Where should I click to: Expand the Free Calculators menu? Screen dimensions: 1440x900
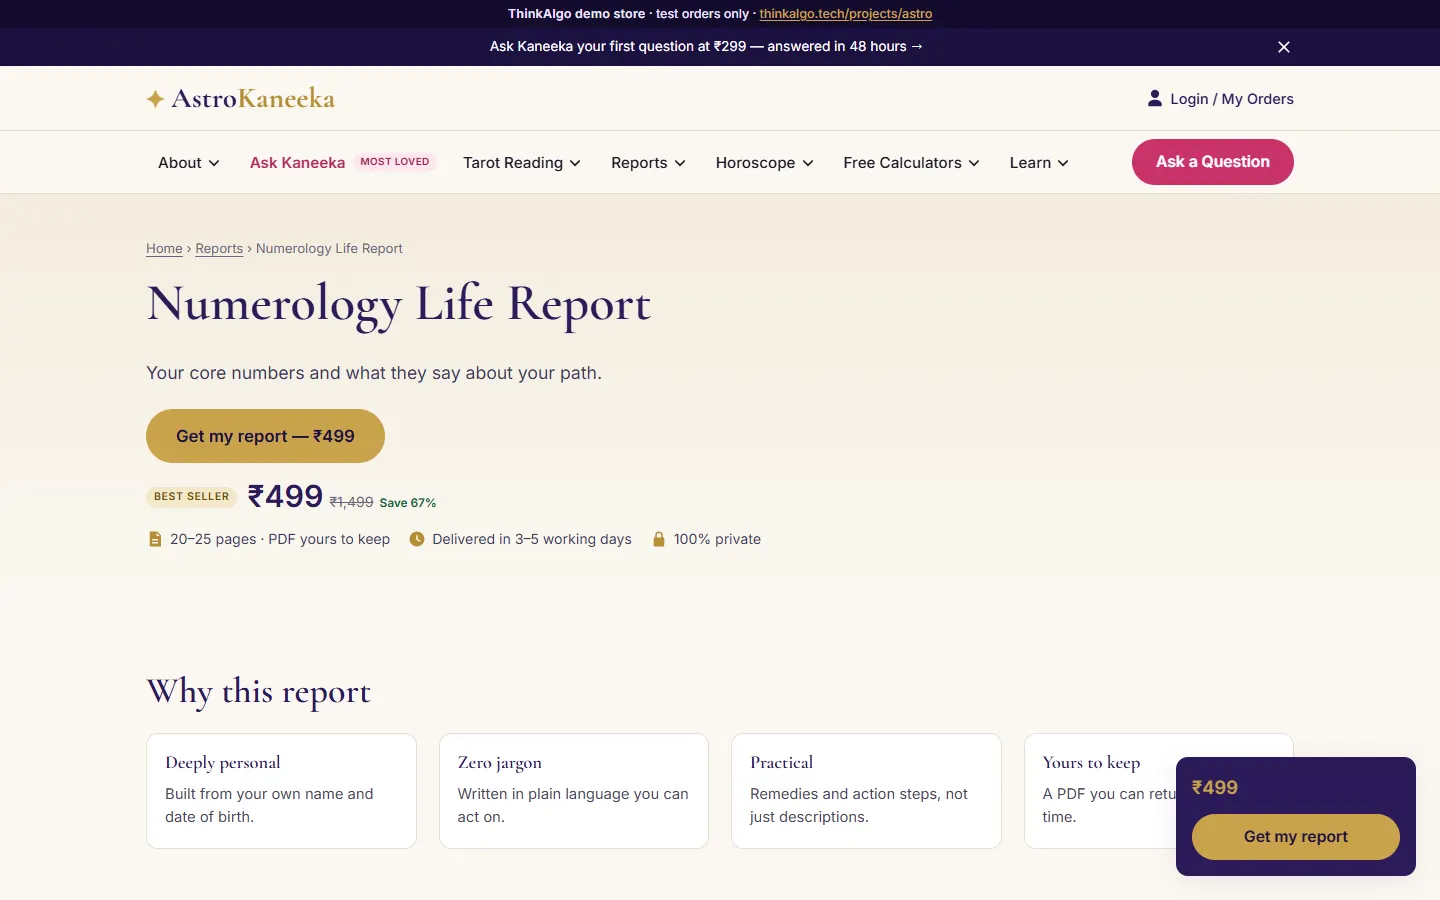coord(912,163)
